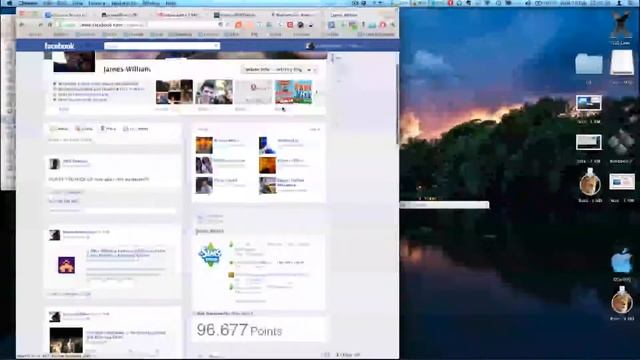Click the purple app icon in the post
Image resolution: width=640 pixels, height=360 pixels.
tap(66, 265)
